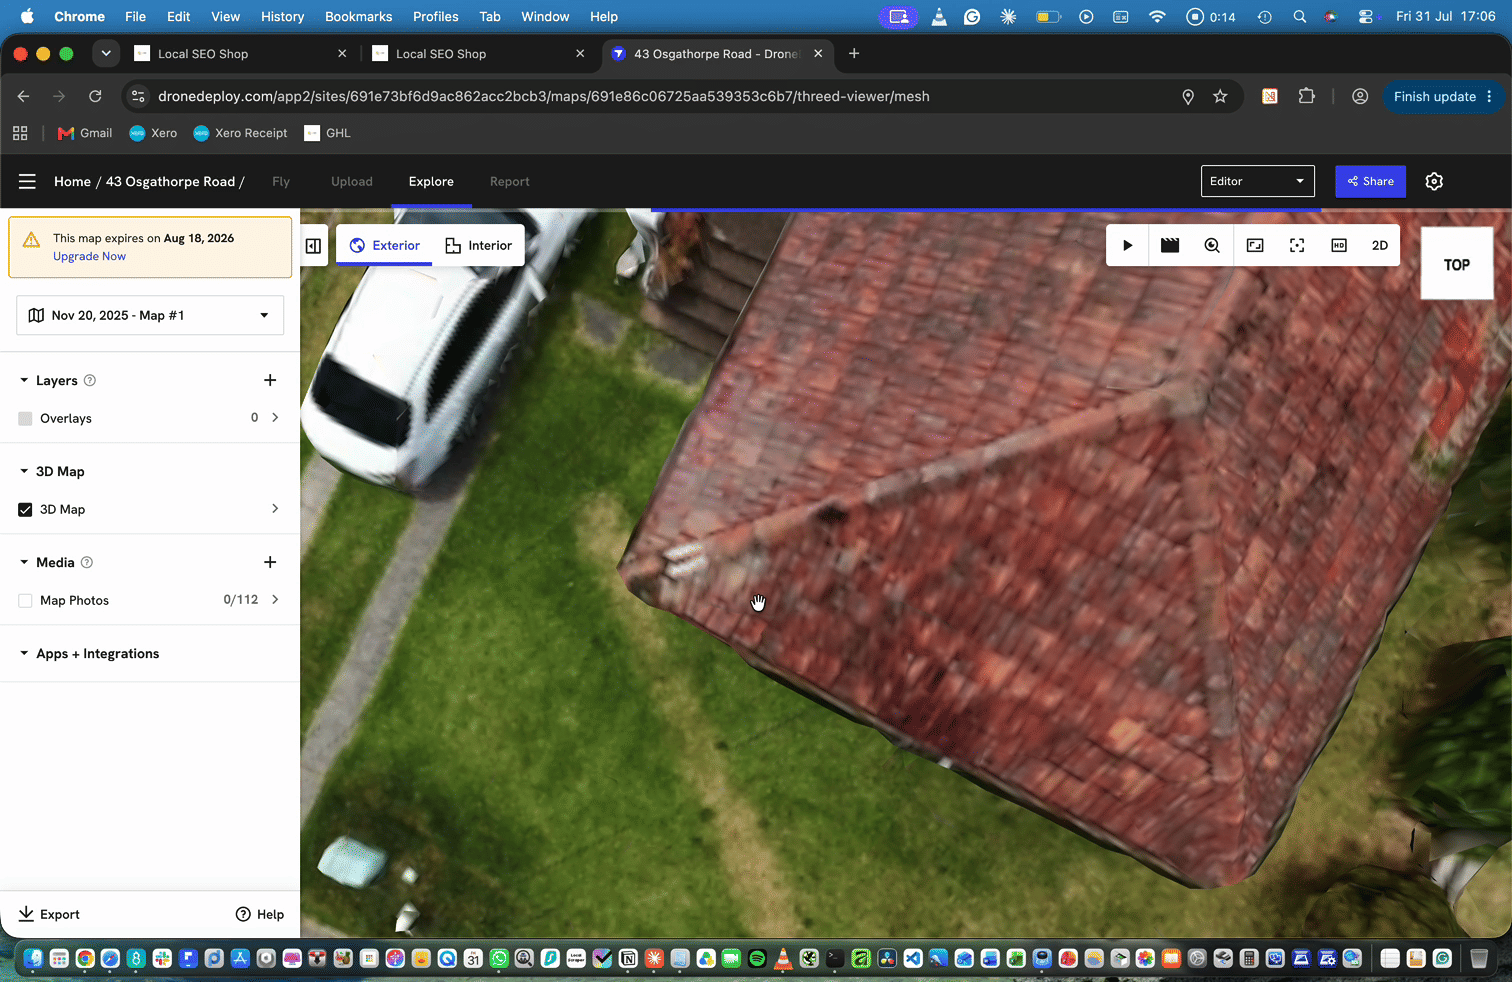Toggle HD quality rendering

tap(1339, 245)
